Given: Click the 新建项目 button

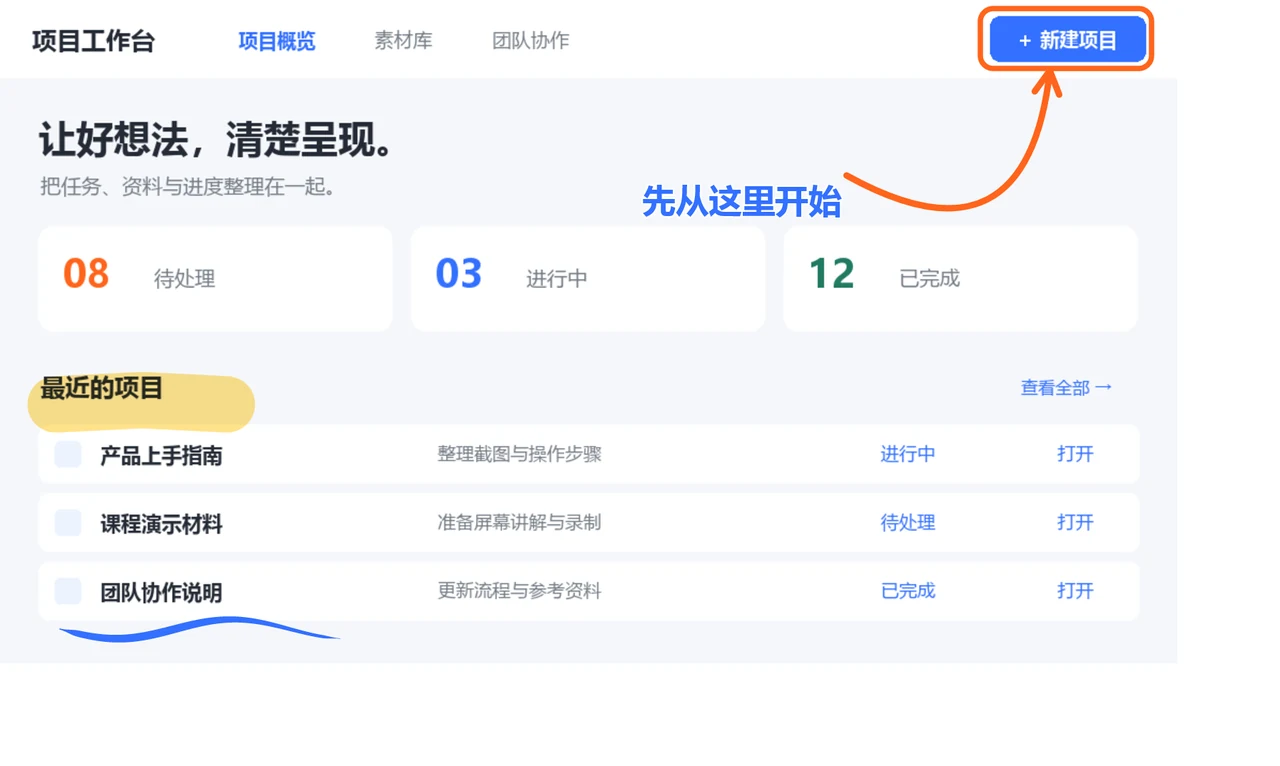Looking at the screenshot, I should [x=1067, y=40].
